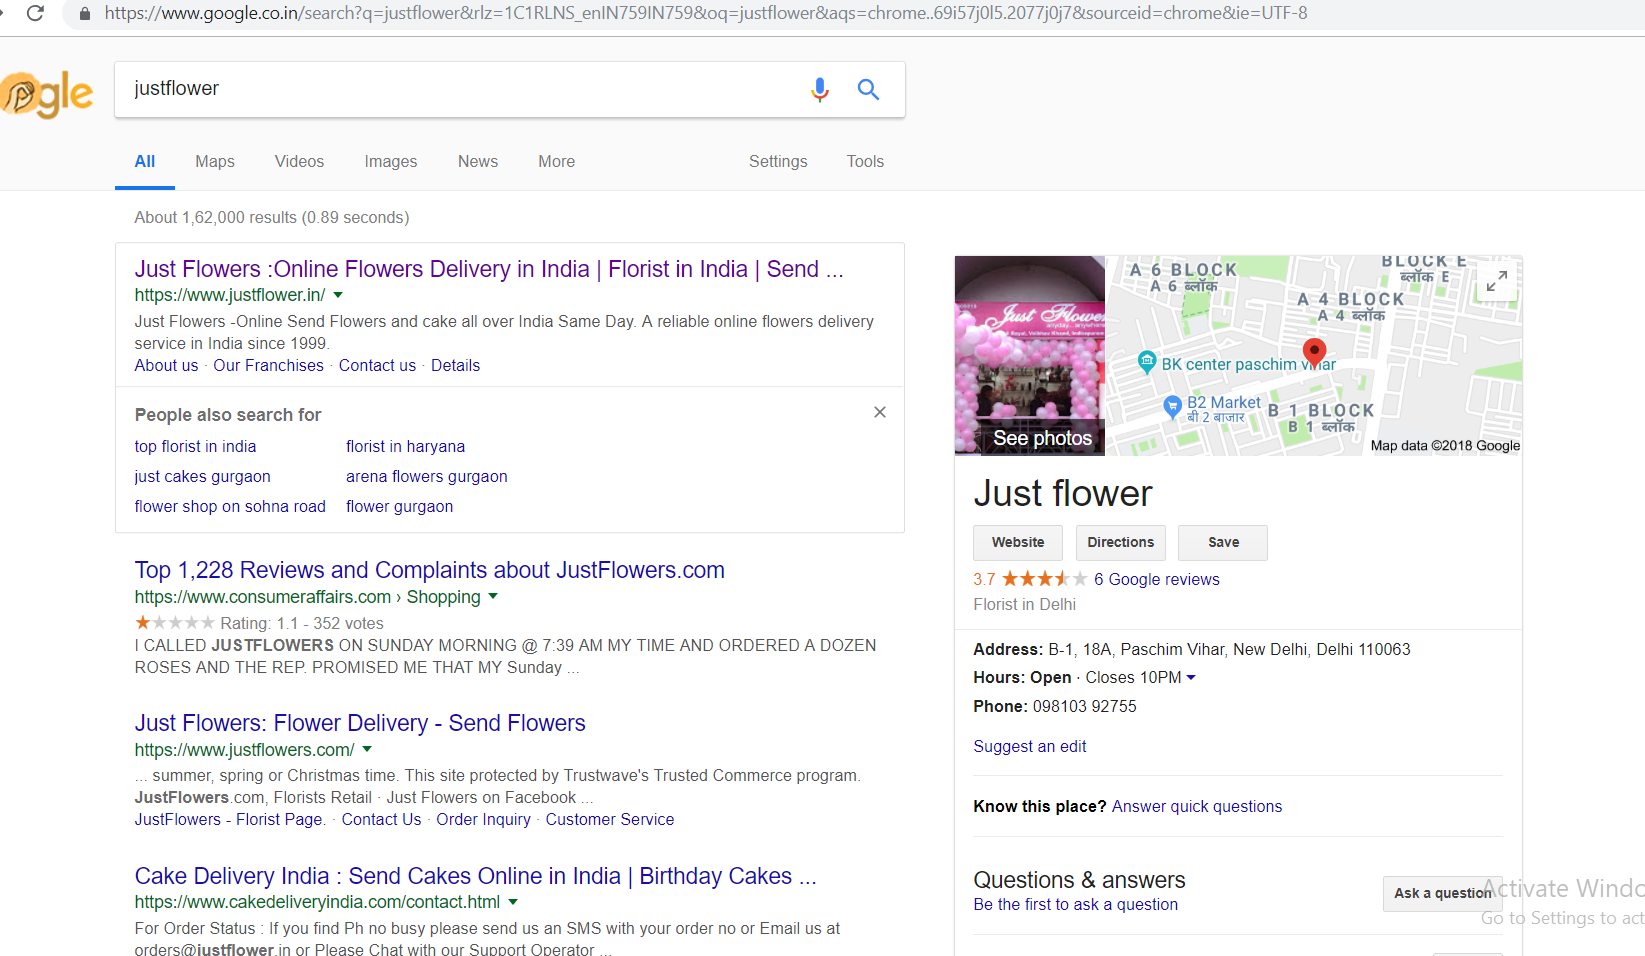This screenshot has width=1645, height=956.
Task: Close the People also search for box
Action: pos(880,412)
